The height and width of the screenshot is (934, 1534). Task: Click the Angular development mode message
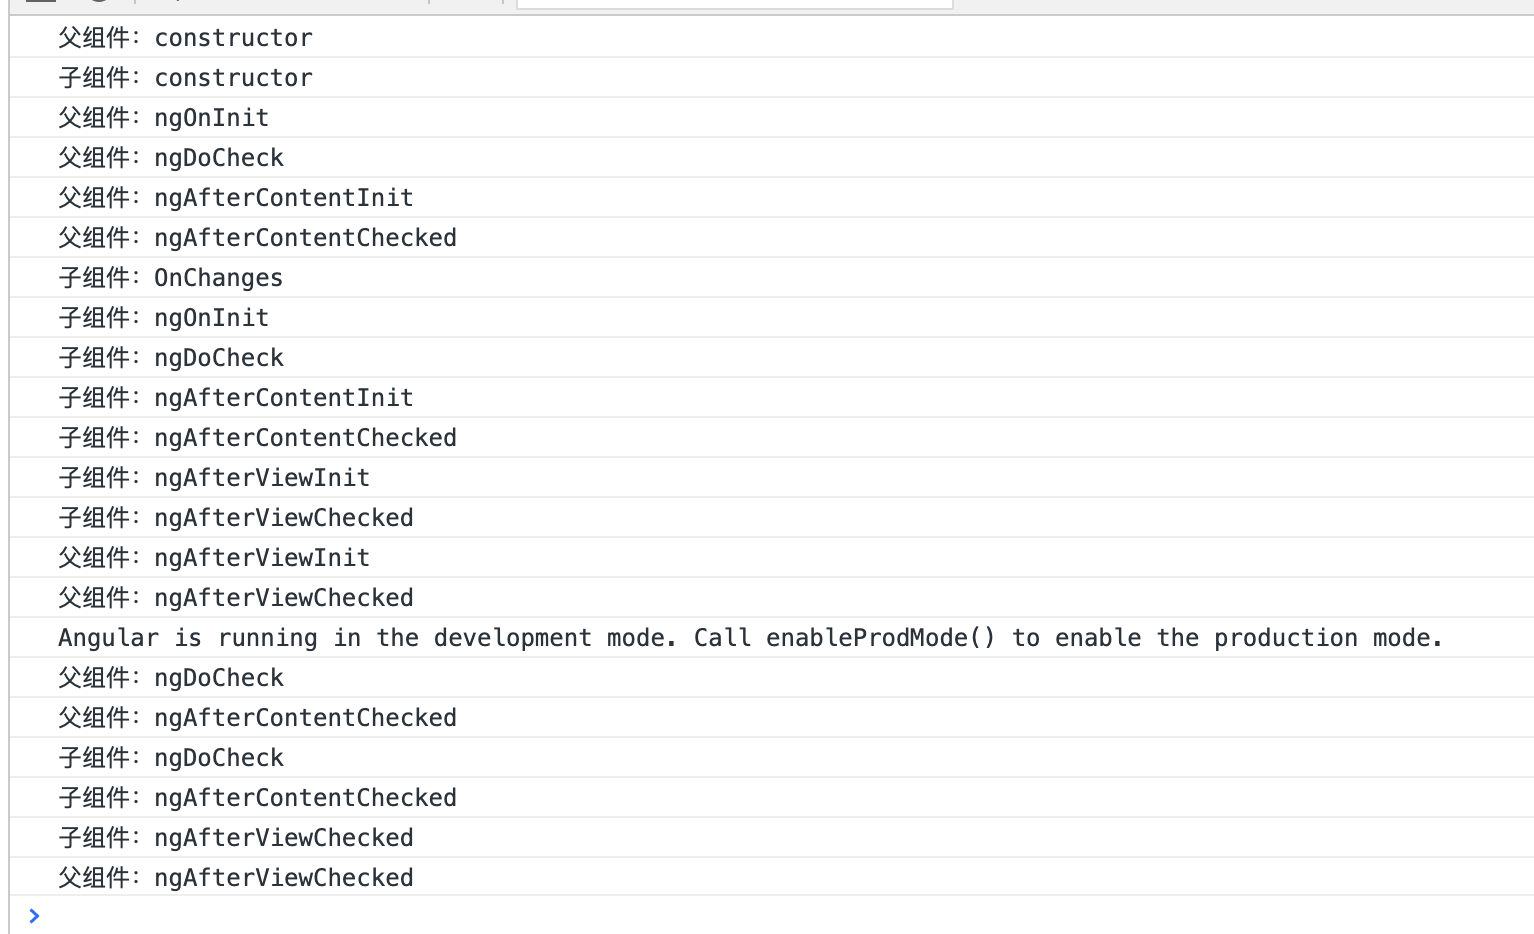click(x=750, y=638)
